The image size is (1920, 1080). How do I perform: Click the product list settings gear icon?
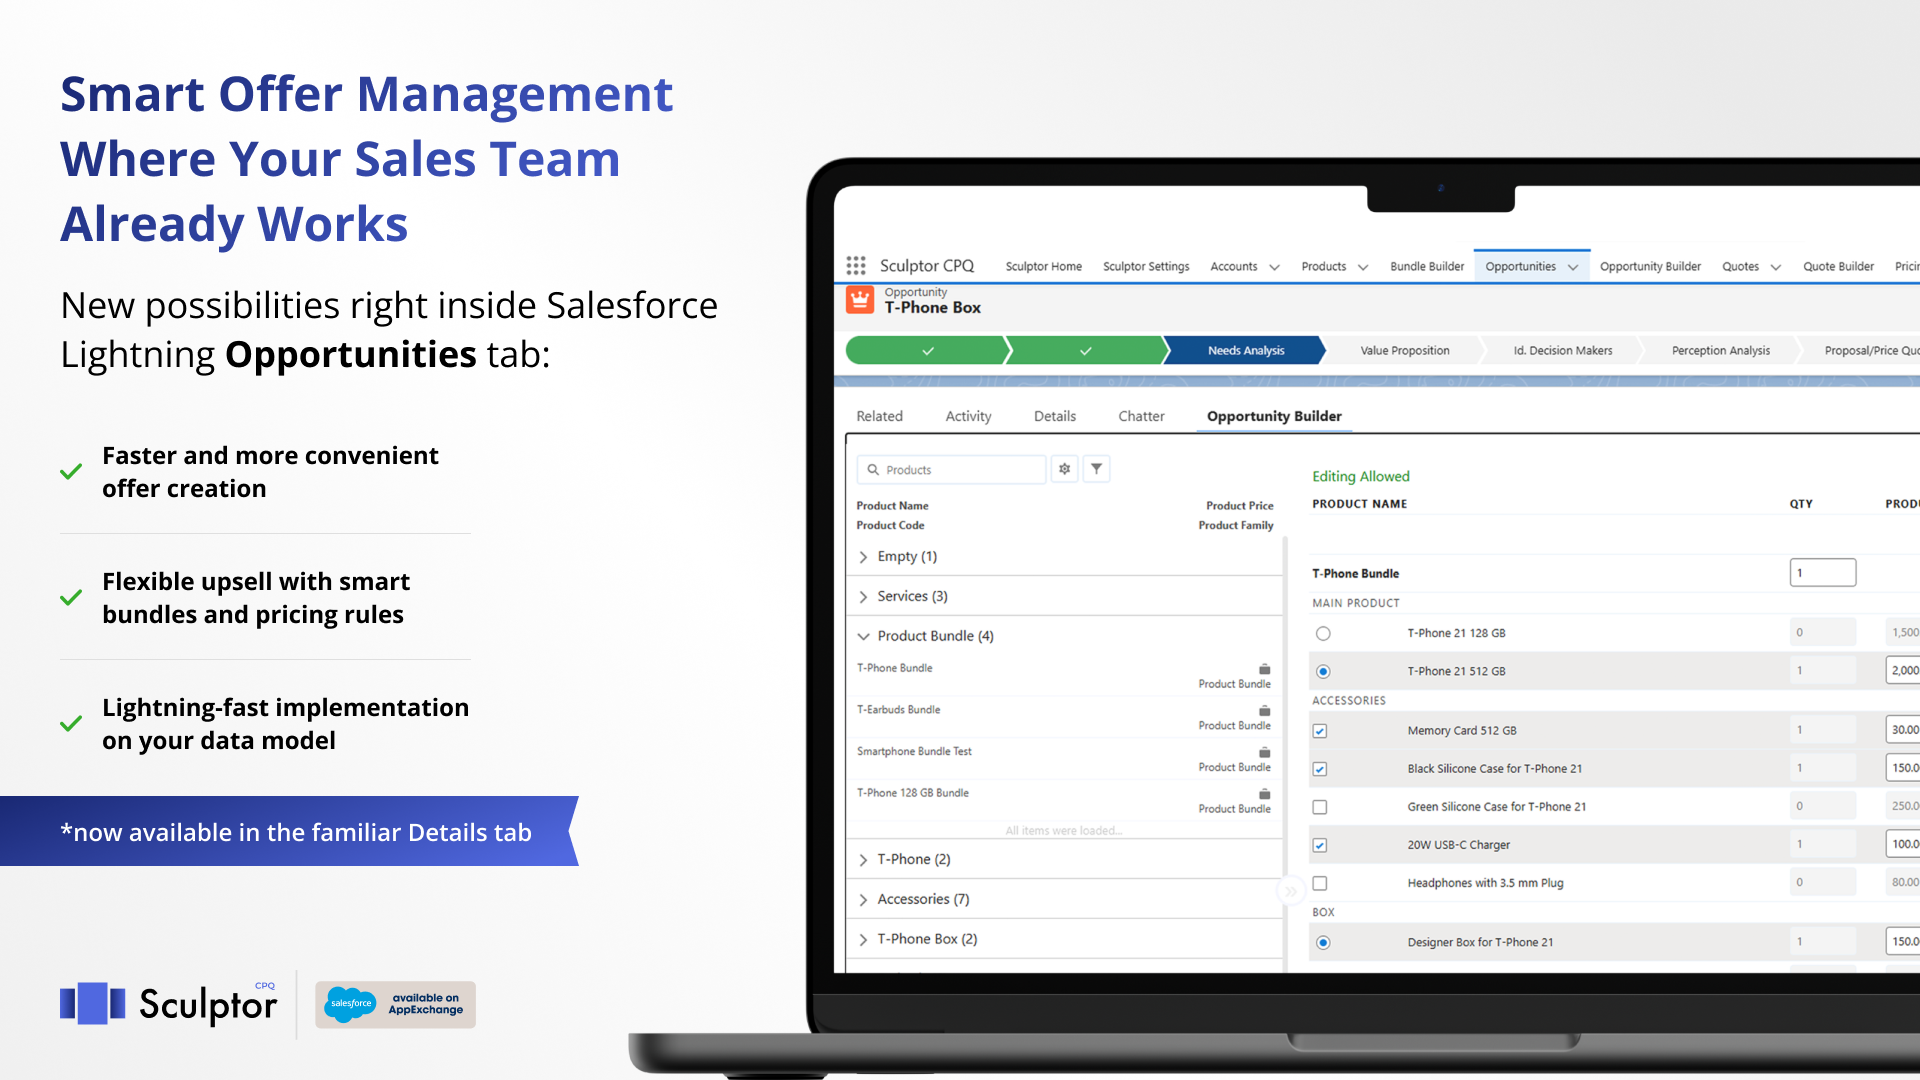pos(1064,469)
